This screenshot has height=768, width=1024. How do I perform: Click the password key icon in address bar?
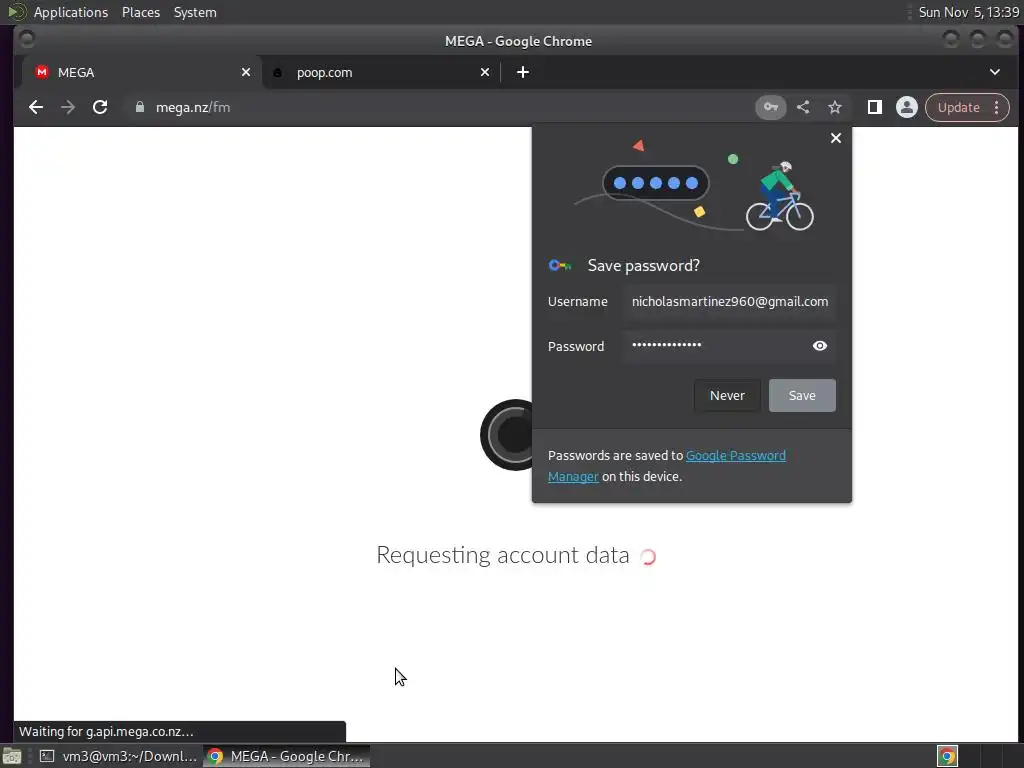tap(771, 107)
